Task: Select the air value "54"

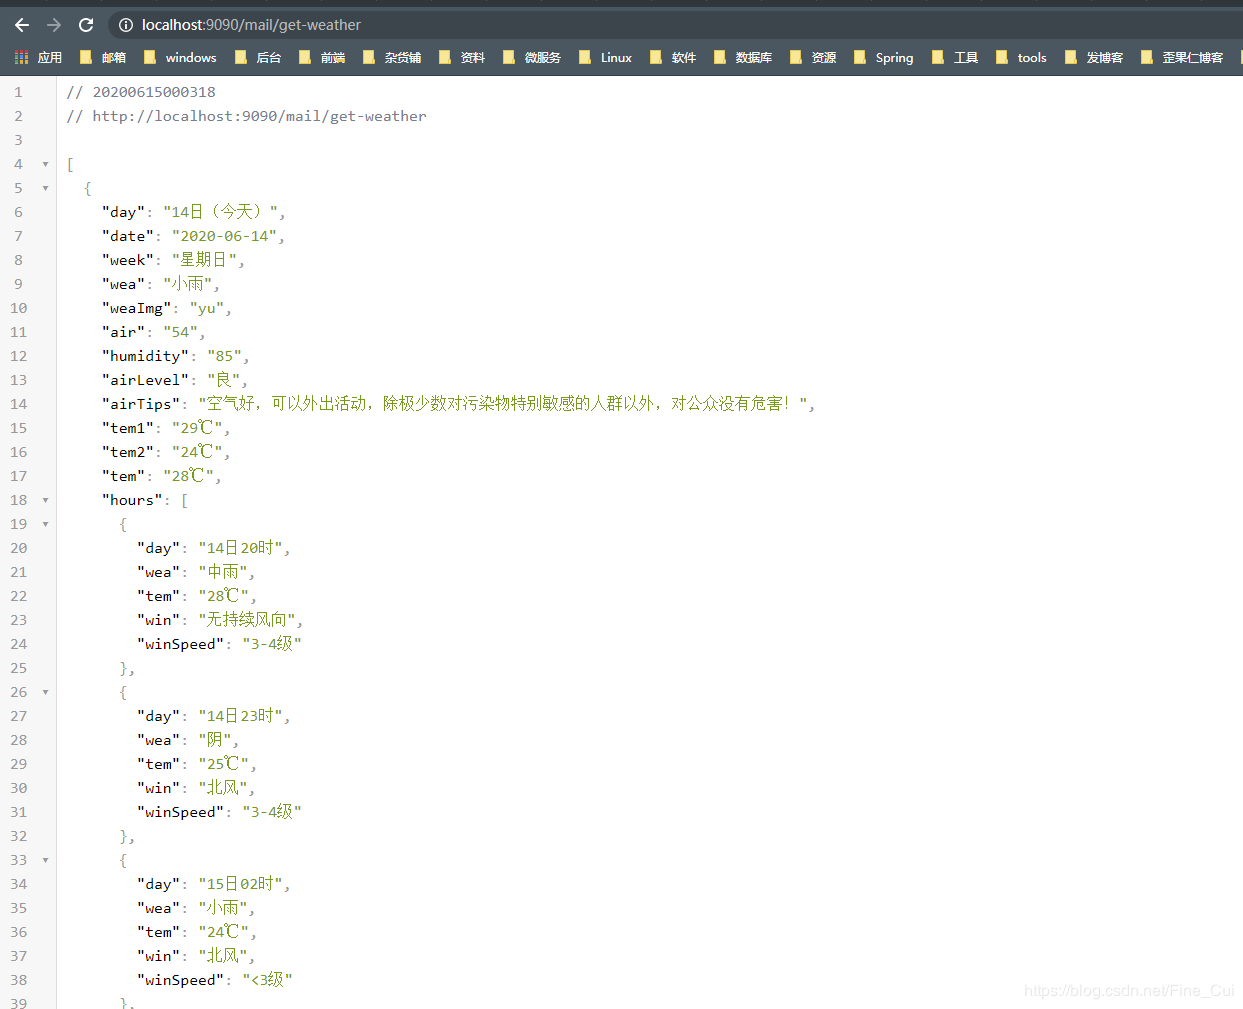Action: 180,332
